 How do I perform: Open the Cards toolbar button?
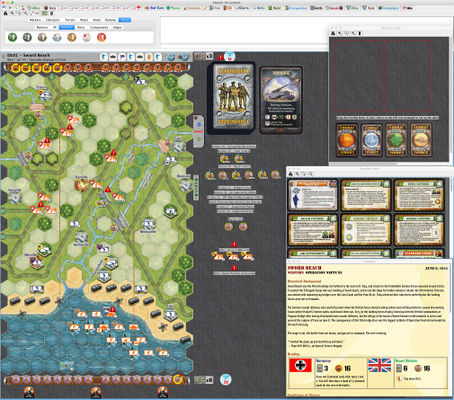click(317, 8)
